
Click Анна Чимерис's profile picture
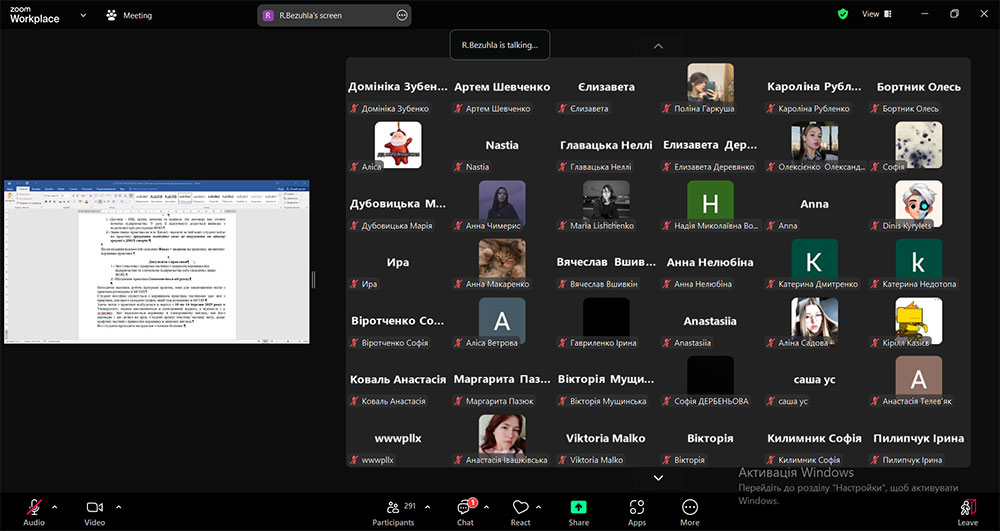502,201
